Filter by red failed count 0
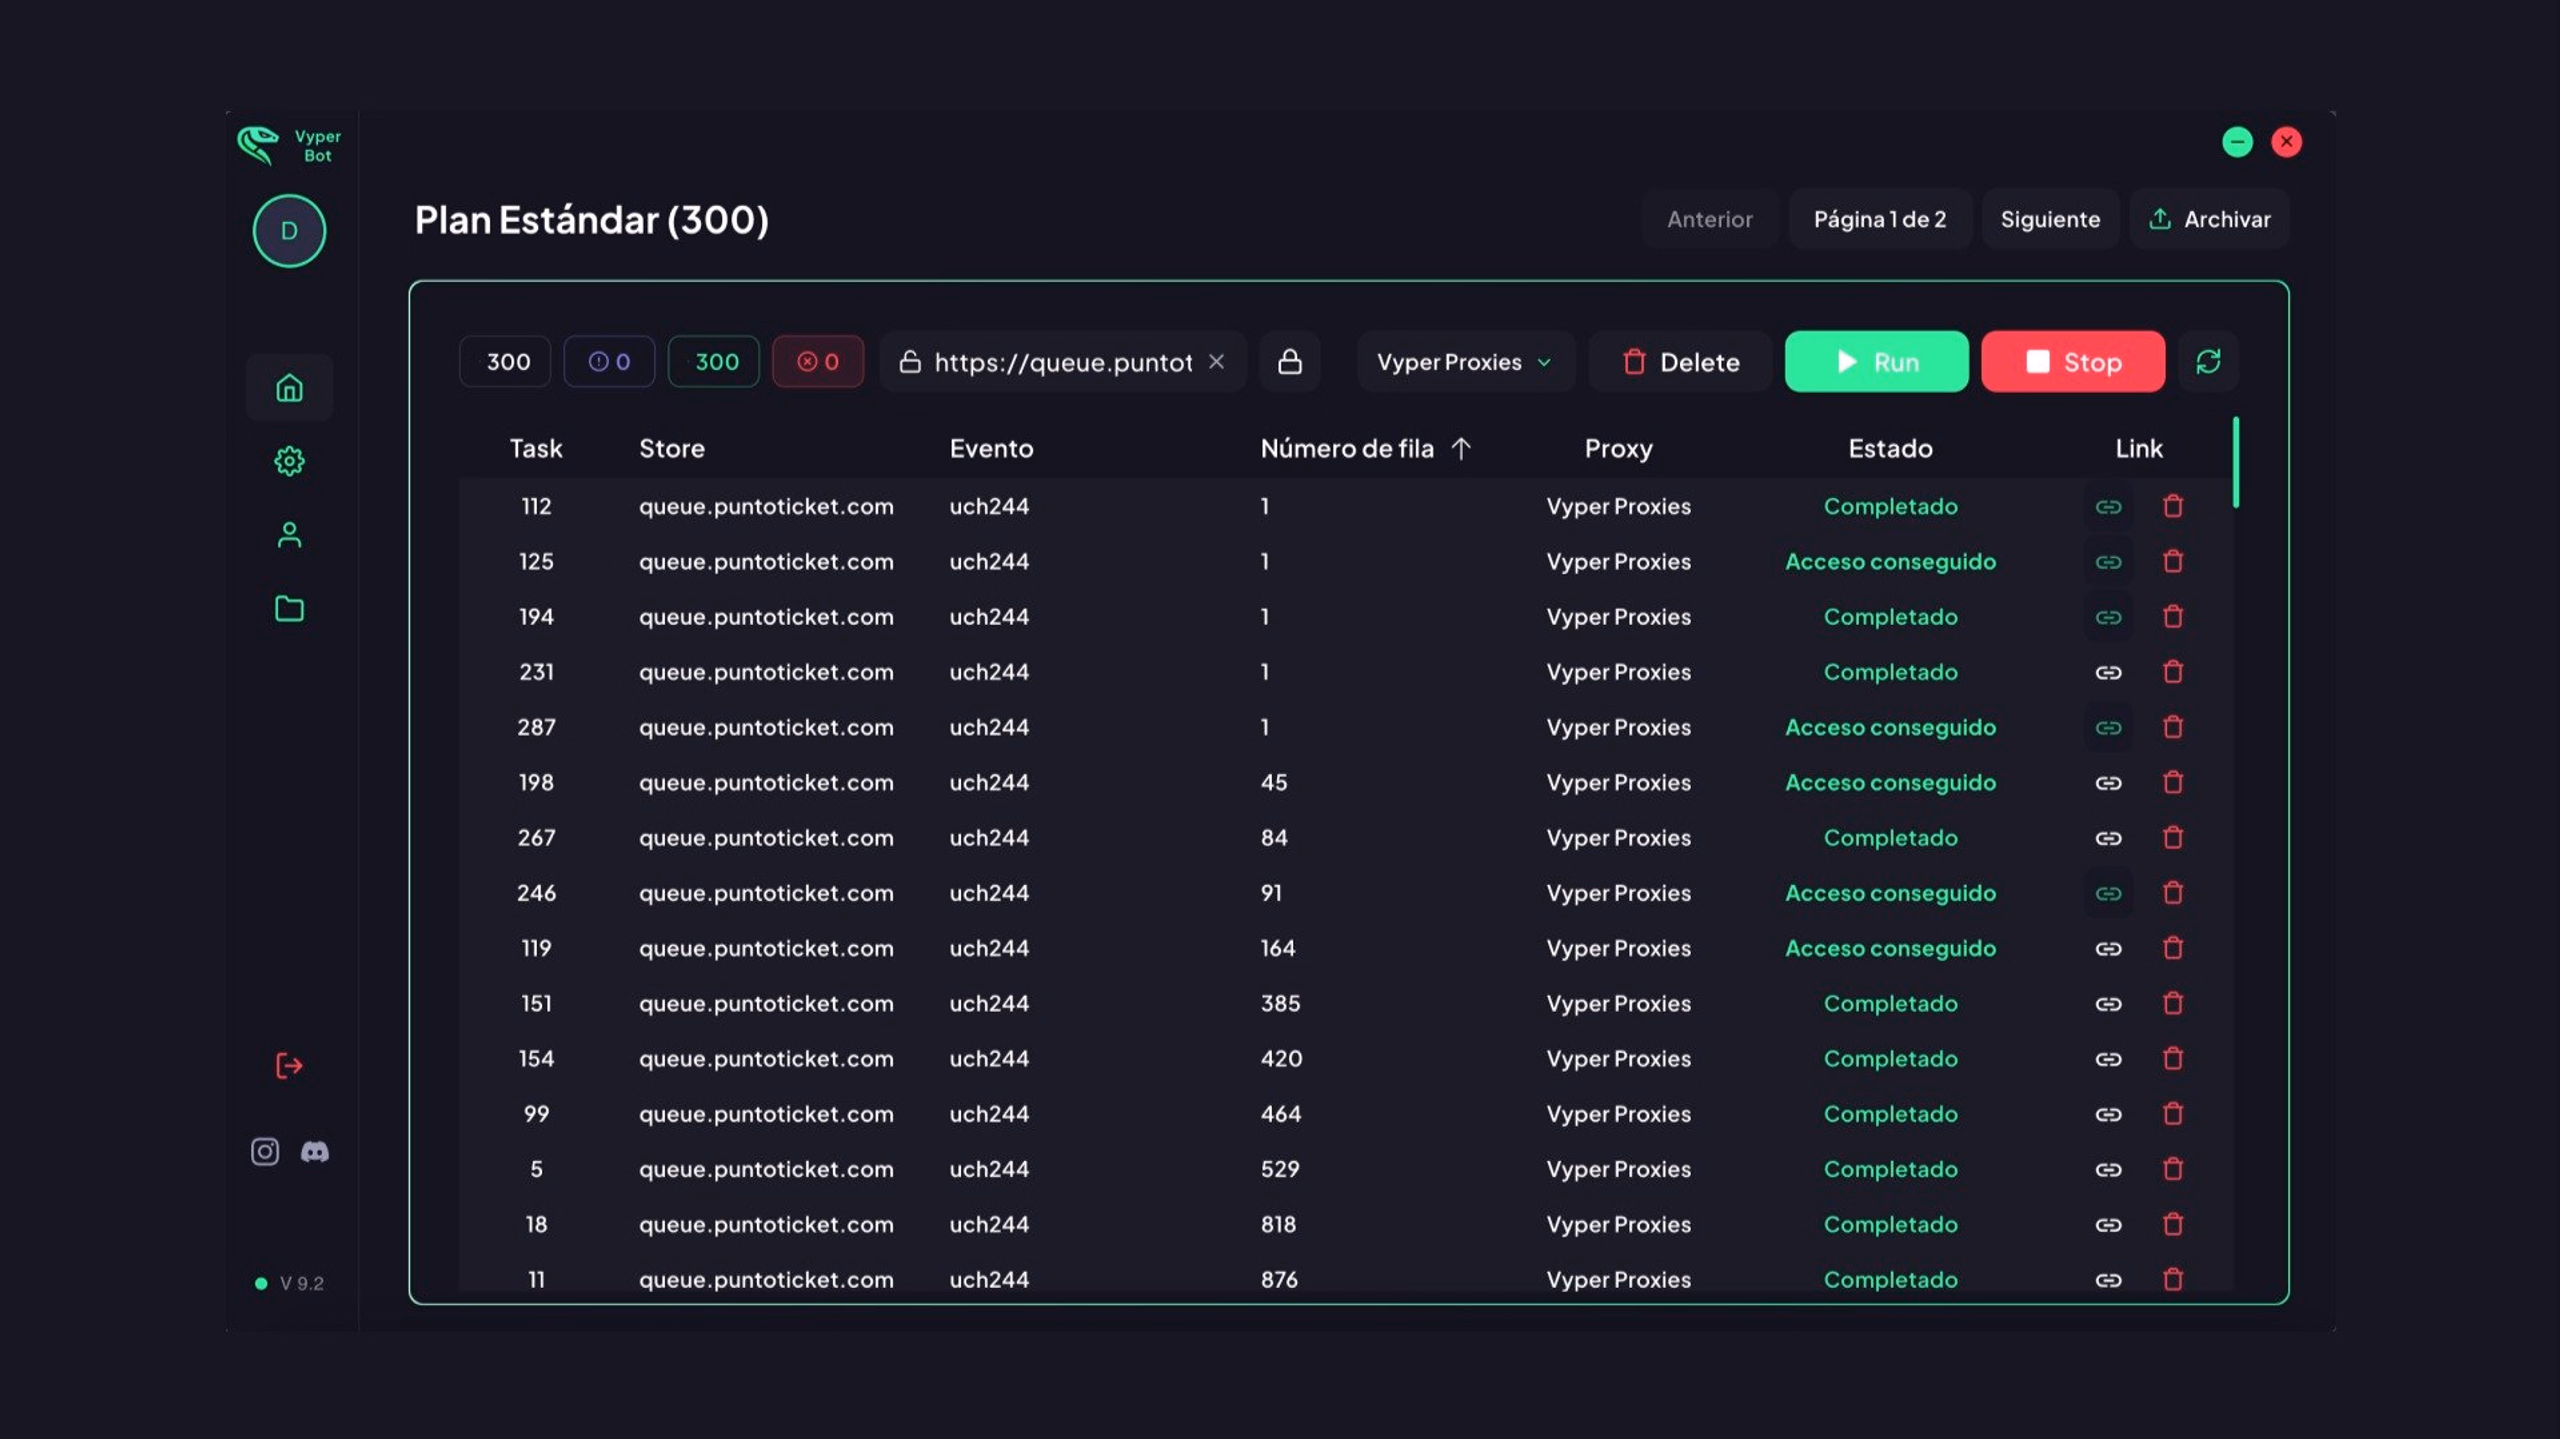 [x=817, y=361]
